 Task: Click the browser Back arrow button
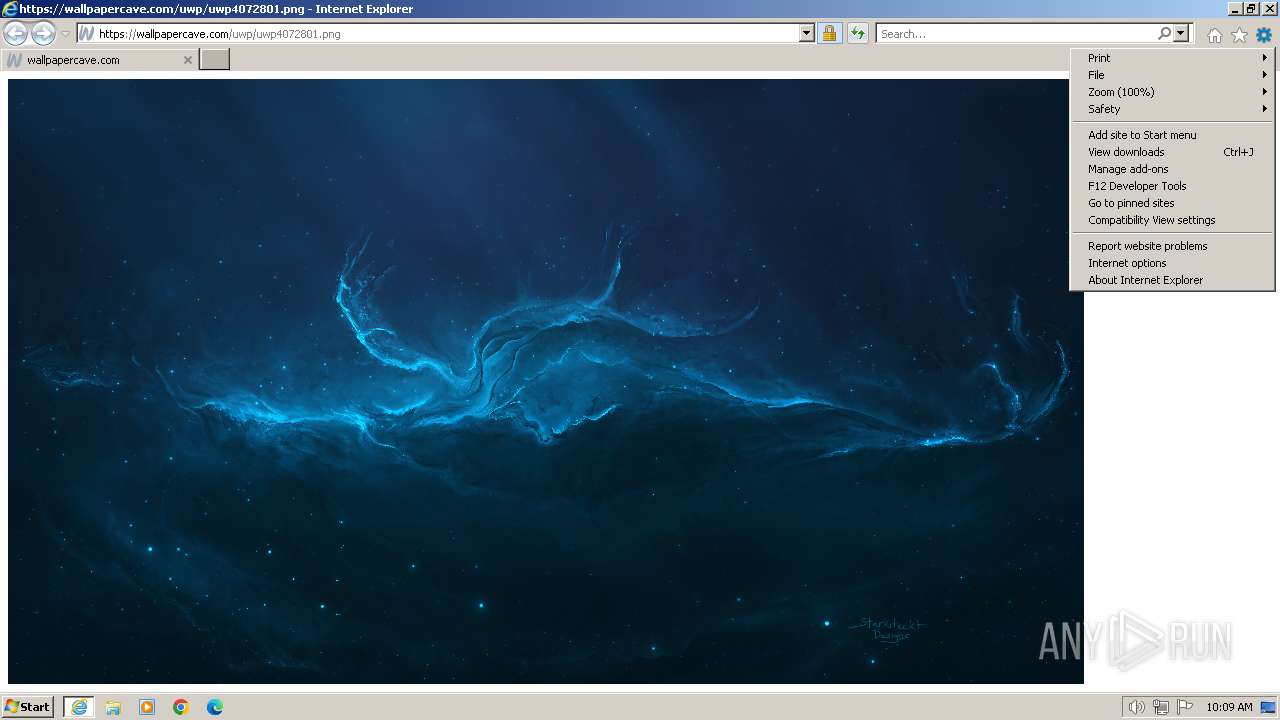pos(16,33)
